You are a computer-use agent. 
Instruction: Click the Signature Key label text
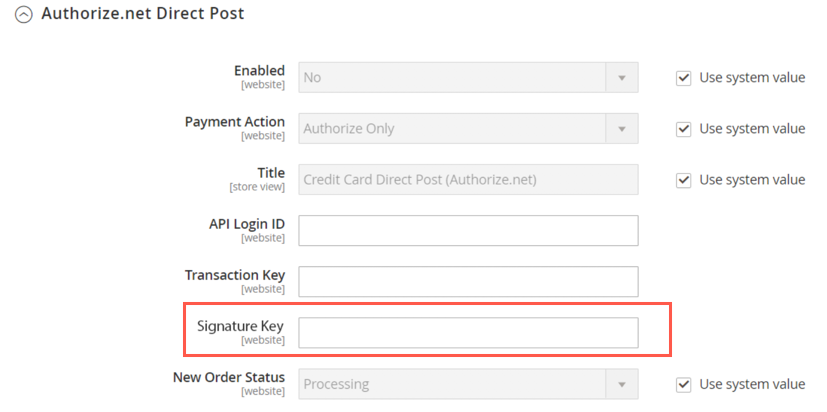tap(241, 326)
